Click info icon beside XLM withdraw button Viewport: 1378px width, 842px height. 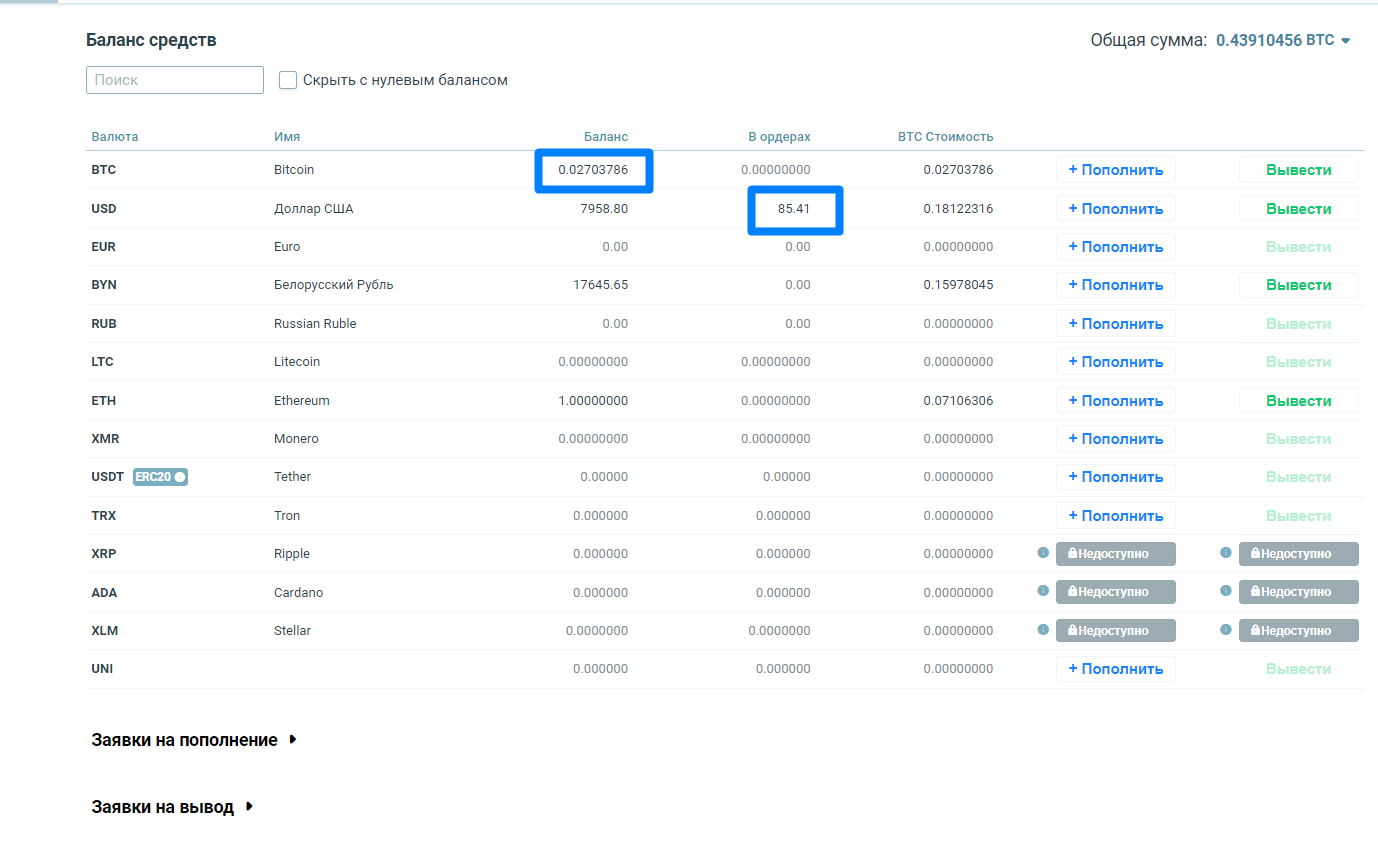pyautogui.click(x=1225, y=629)
